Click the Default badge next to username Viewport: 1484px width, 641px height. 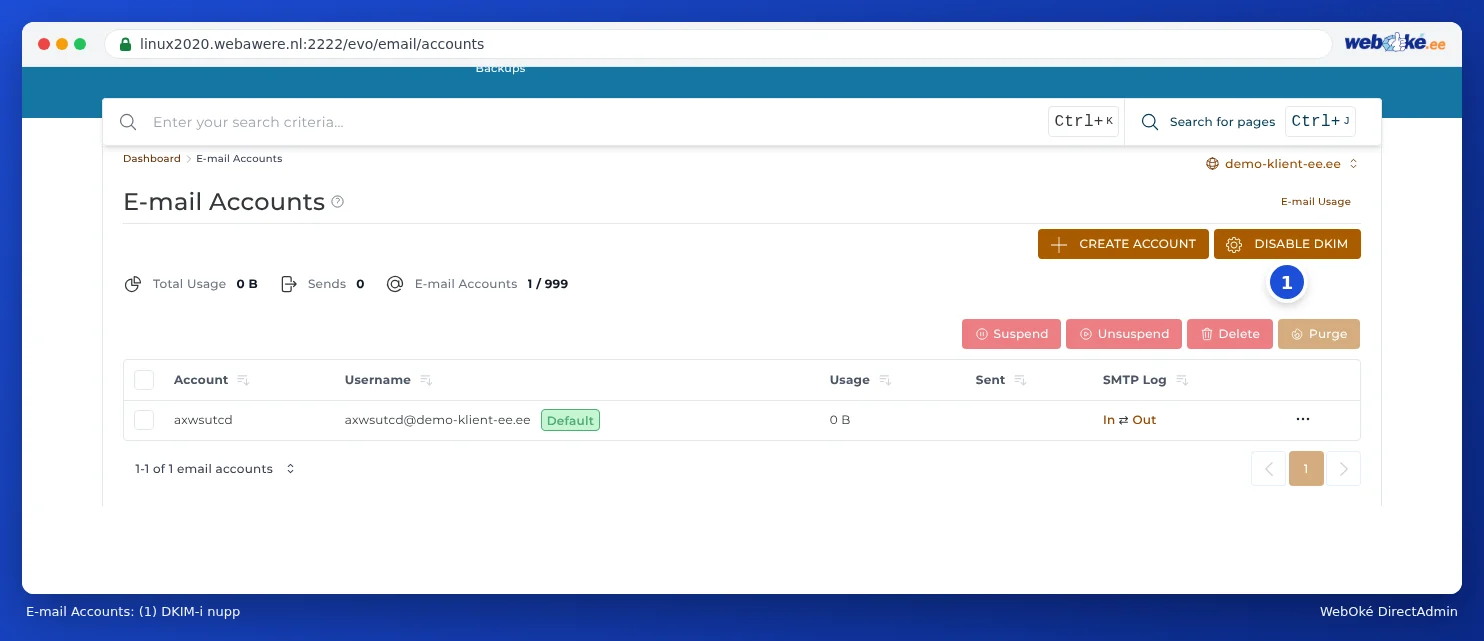[x=570, y=420]
